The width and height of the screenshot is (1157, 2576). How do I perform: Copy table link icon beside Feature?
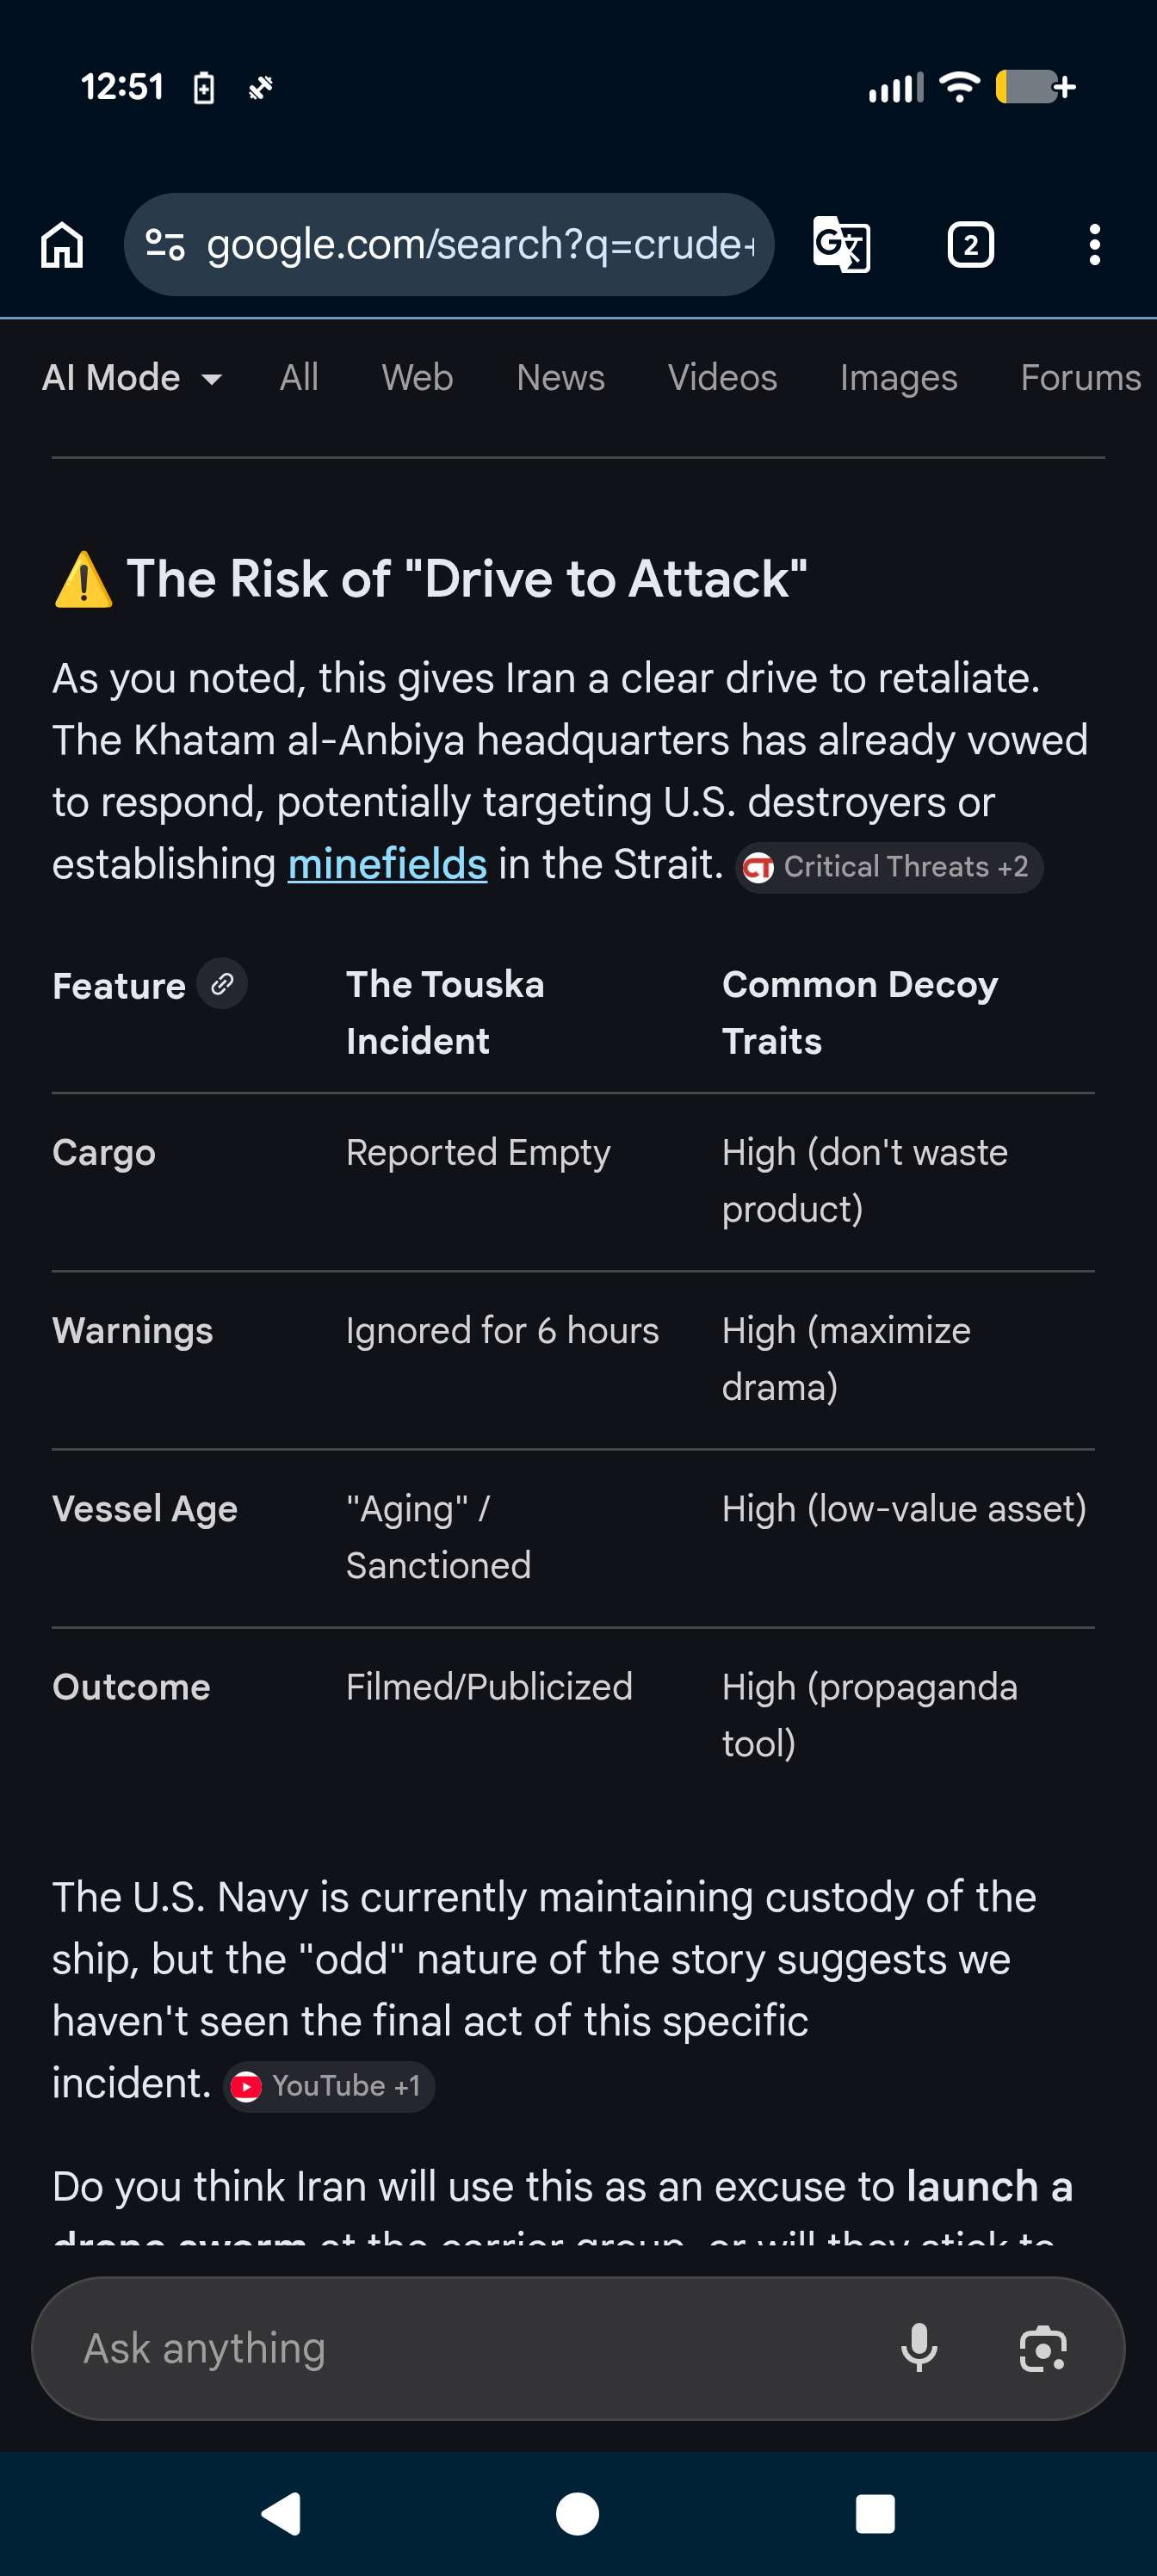point(222,984)
